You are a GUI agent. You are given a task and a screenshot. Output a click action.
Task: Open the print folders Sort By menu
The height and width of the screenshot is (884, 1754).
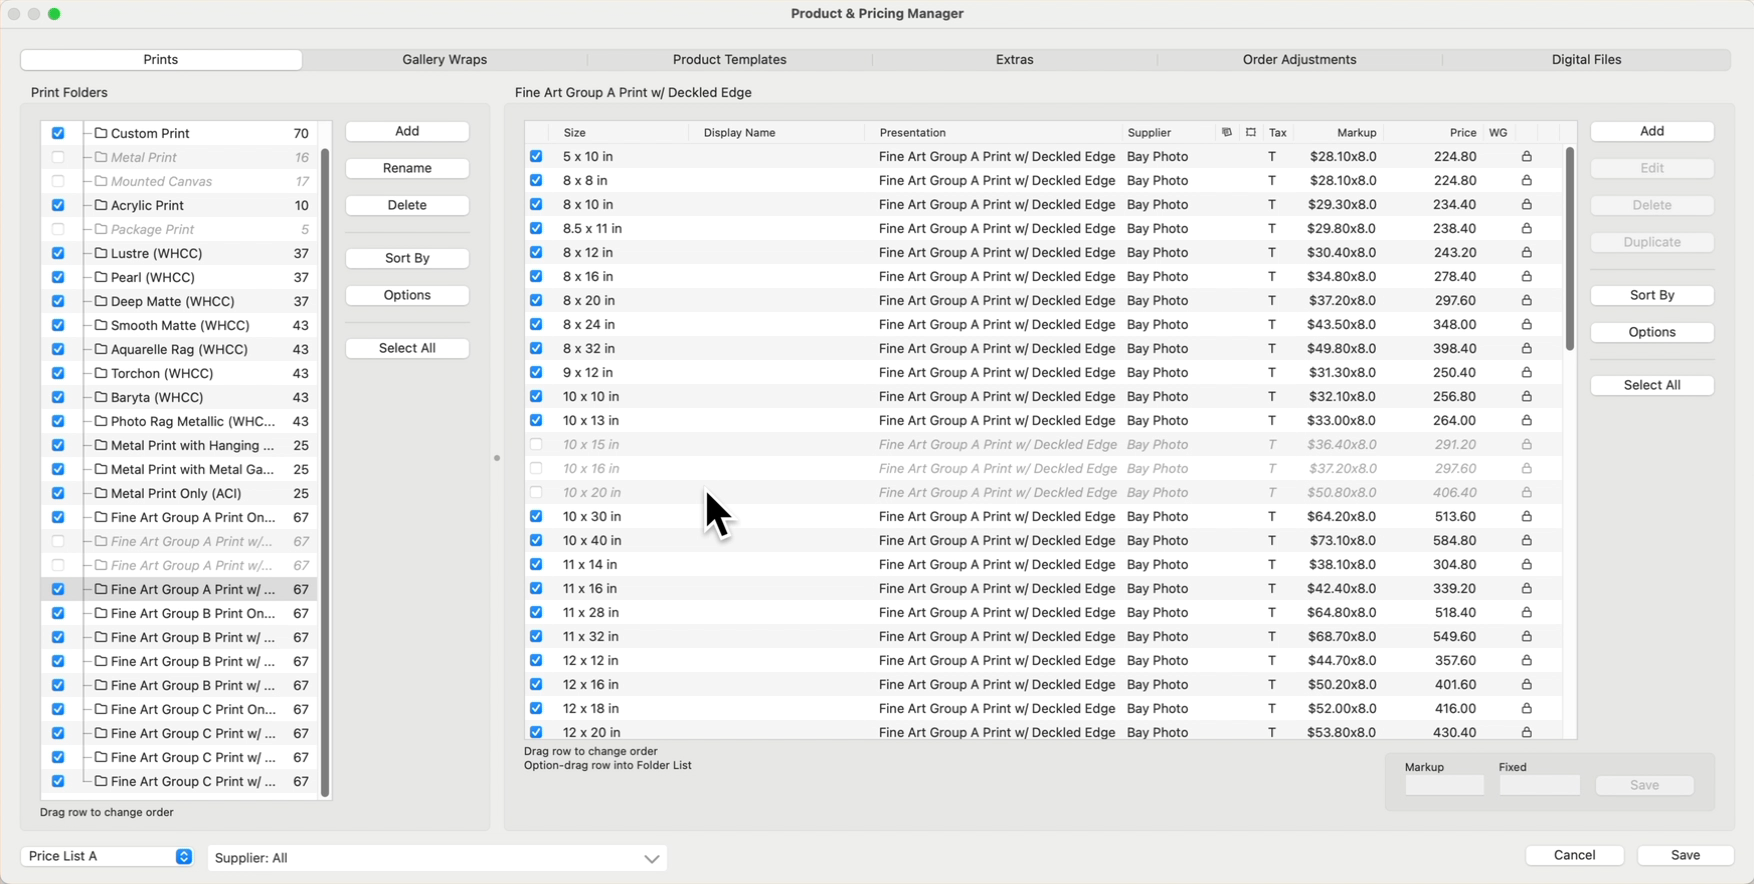pyautogui.click(x=407, y=258)
